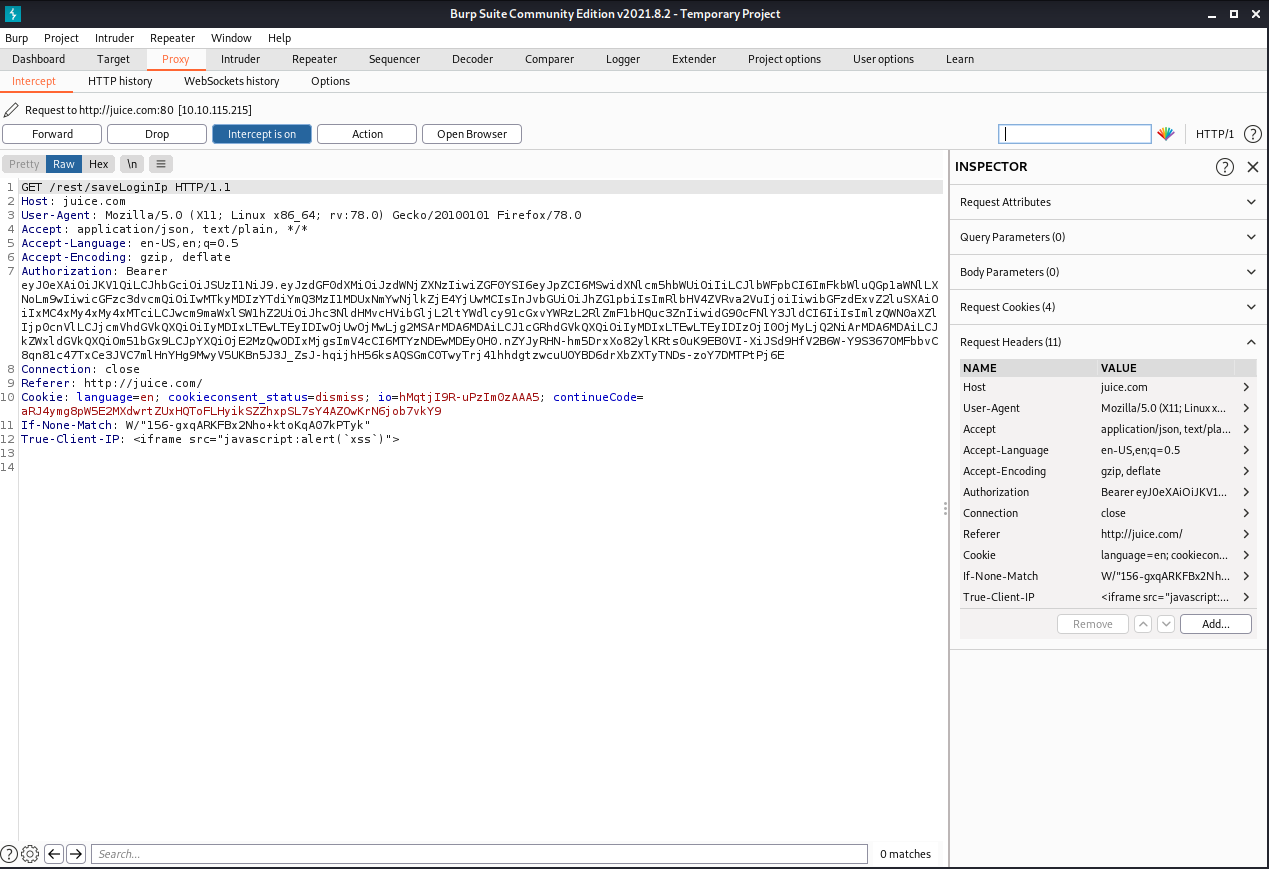
Task: Switch to the Target tab
Action: point(114,59)
